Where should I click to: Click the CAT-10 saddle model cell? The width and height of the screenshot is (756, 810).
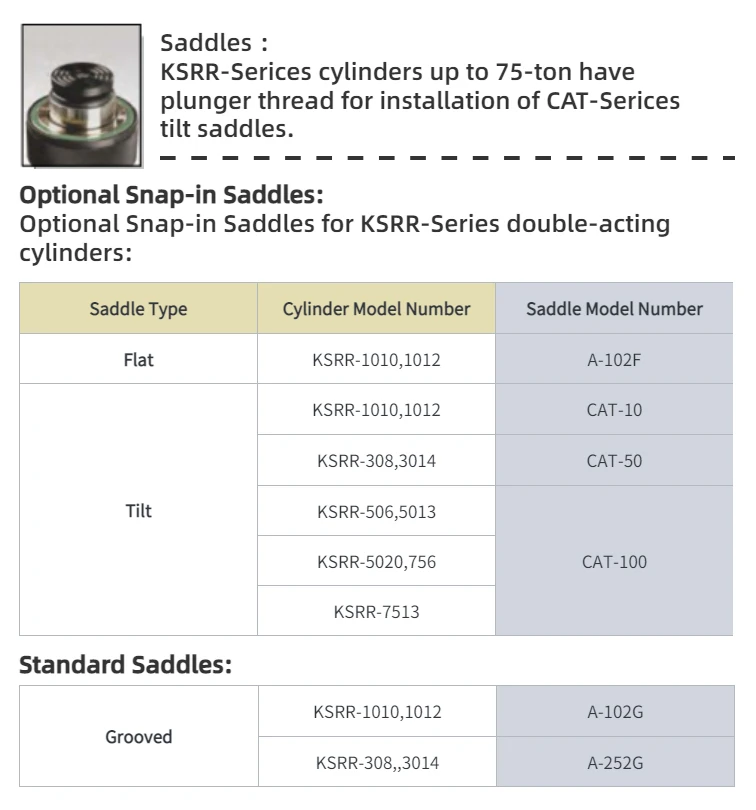[x=614, y=410]
